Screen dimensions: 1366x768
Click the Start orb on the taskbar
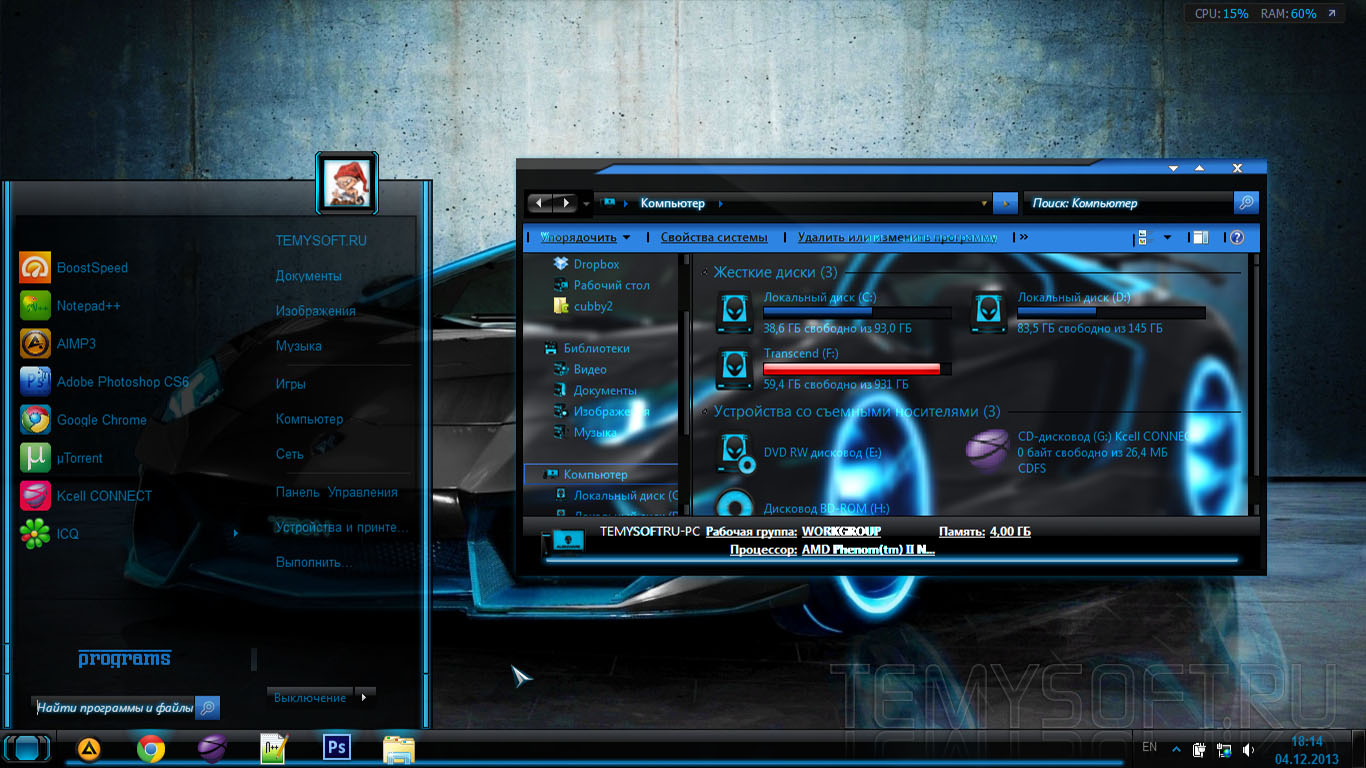[x=27, y=748]
